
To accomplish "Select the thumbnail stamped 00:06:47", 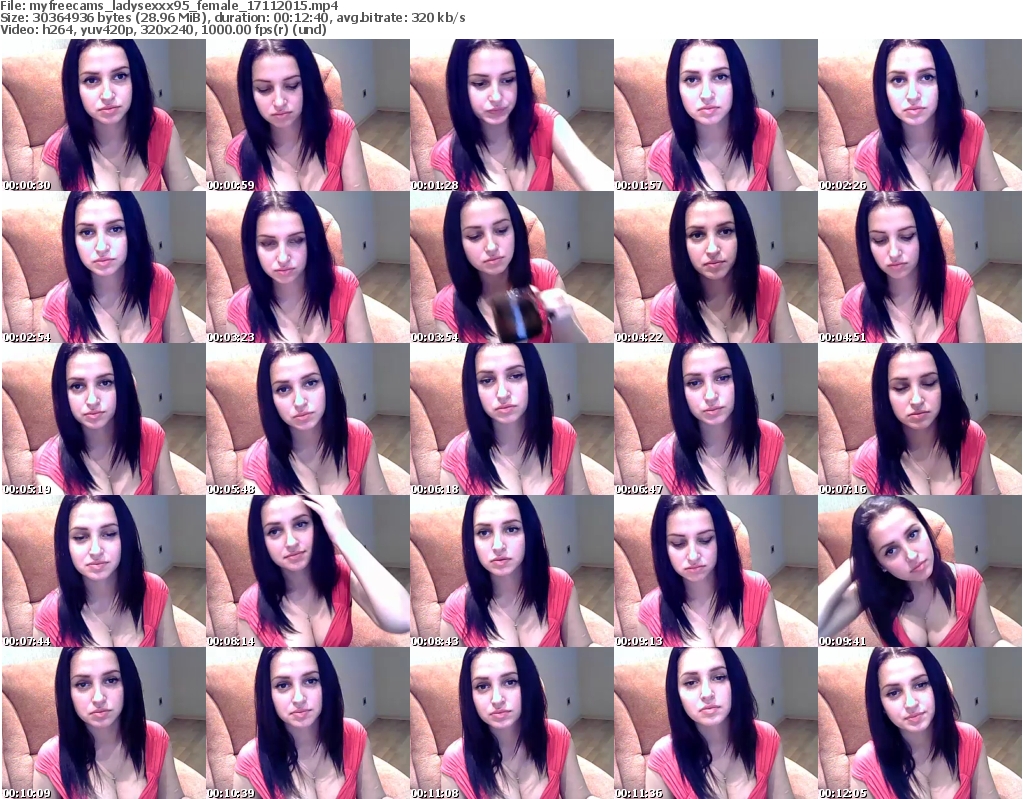I will 716,419.
